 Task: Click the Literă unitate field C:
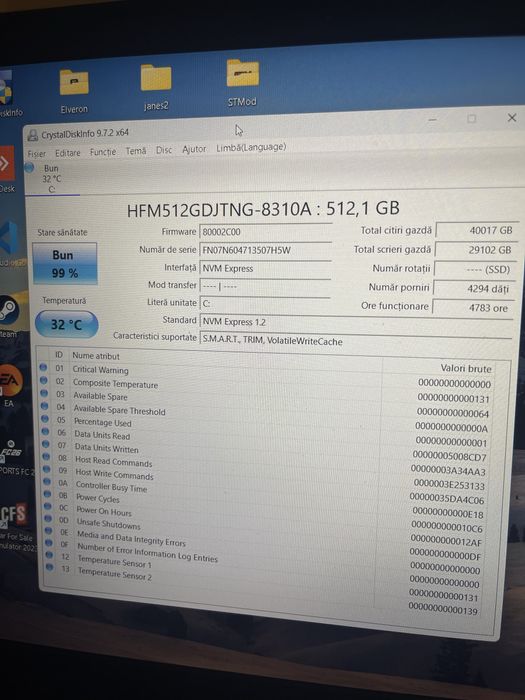pos(265,304)
